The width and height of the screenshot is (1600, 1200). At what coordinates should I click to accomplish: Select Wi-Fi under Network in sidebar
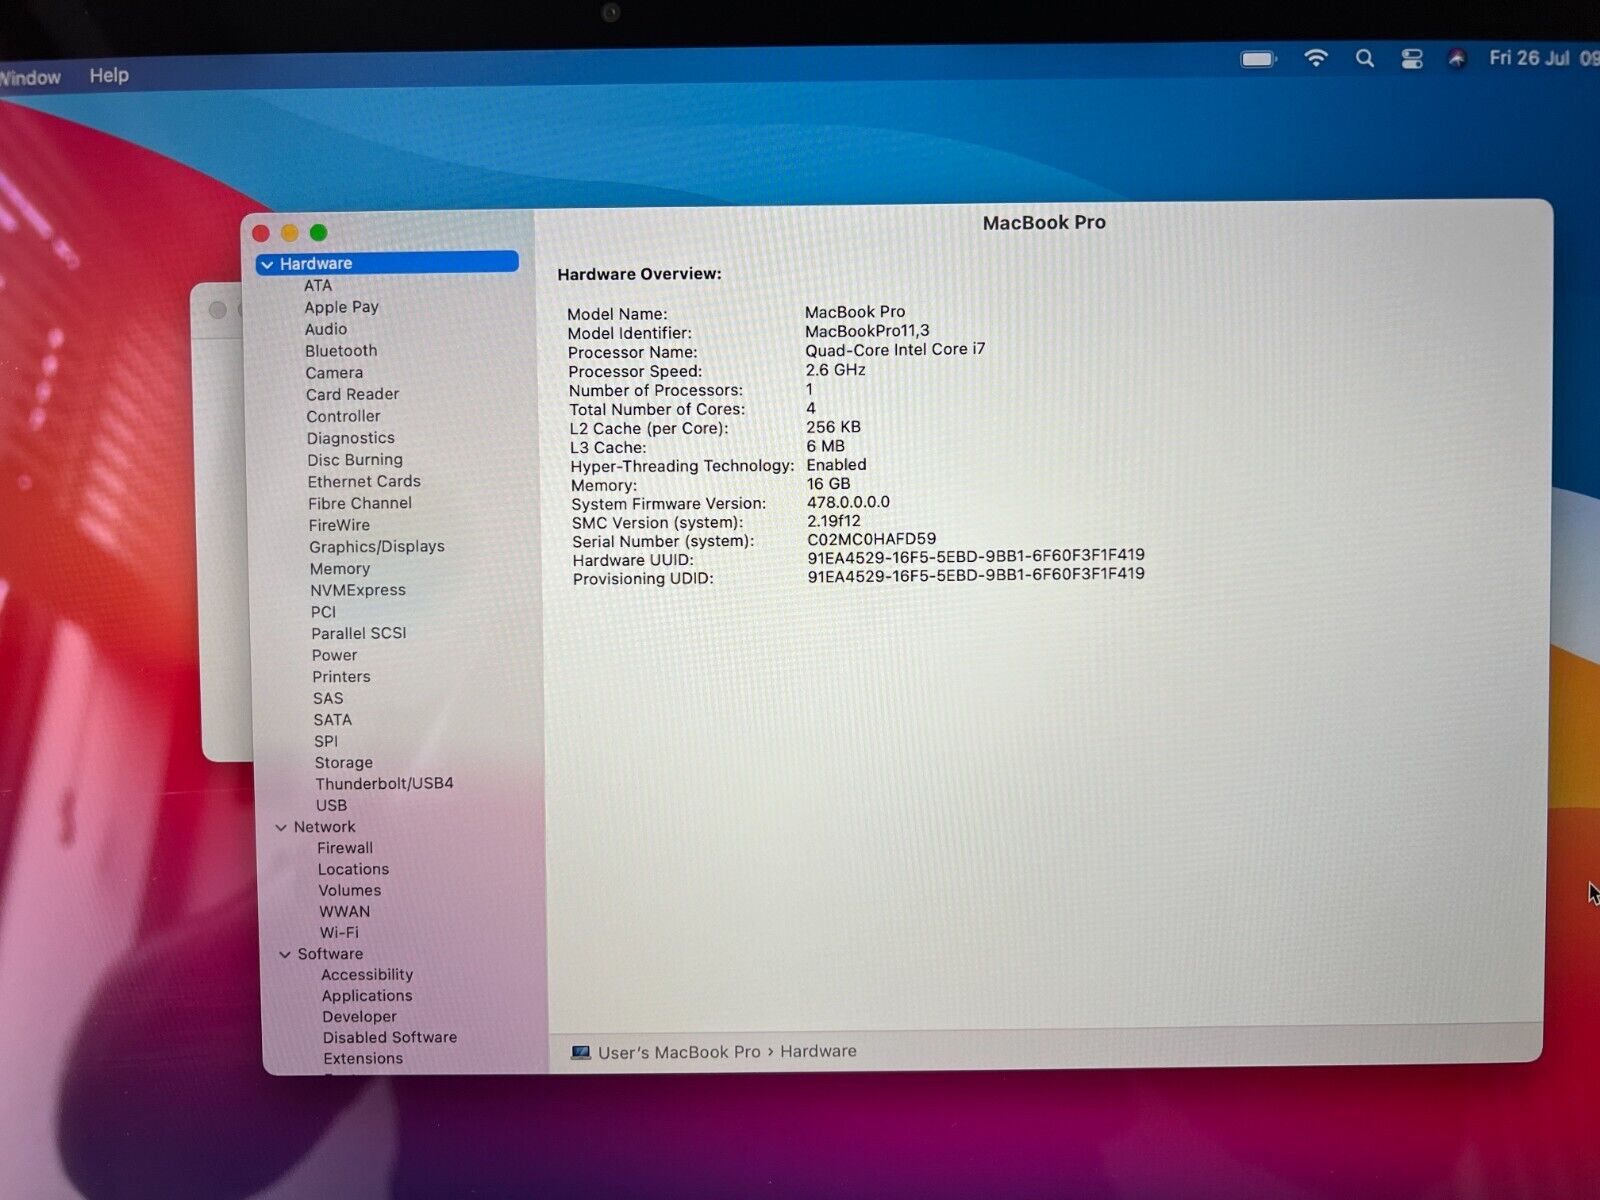339,933
